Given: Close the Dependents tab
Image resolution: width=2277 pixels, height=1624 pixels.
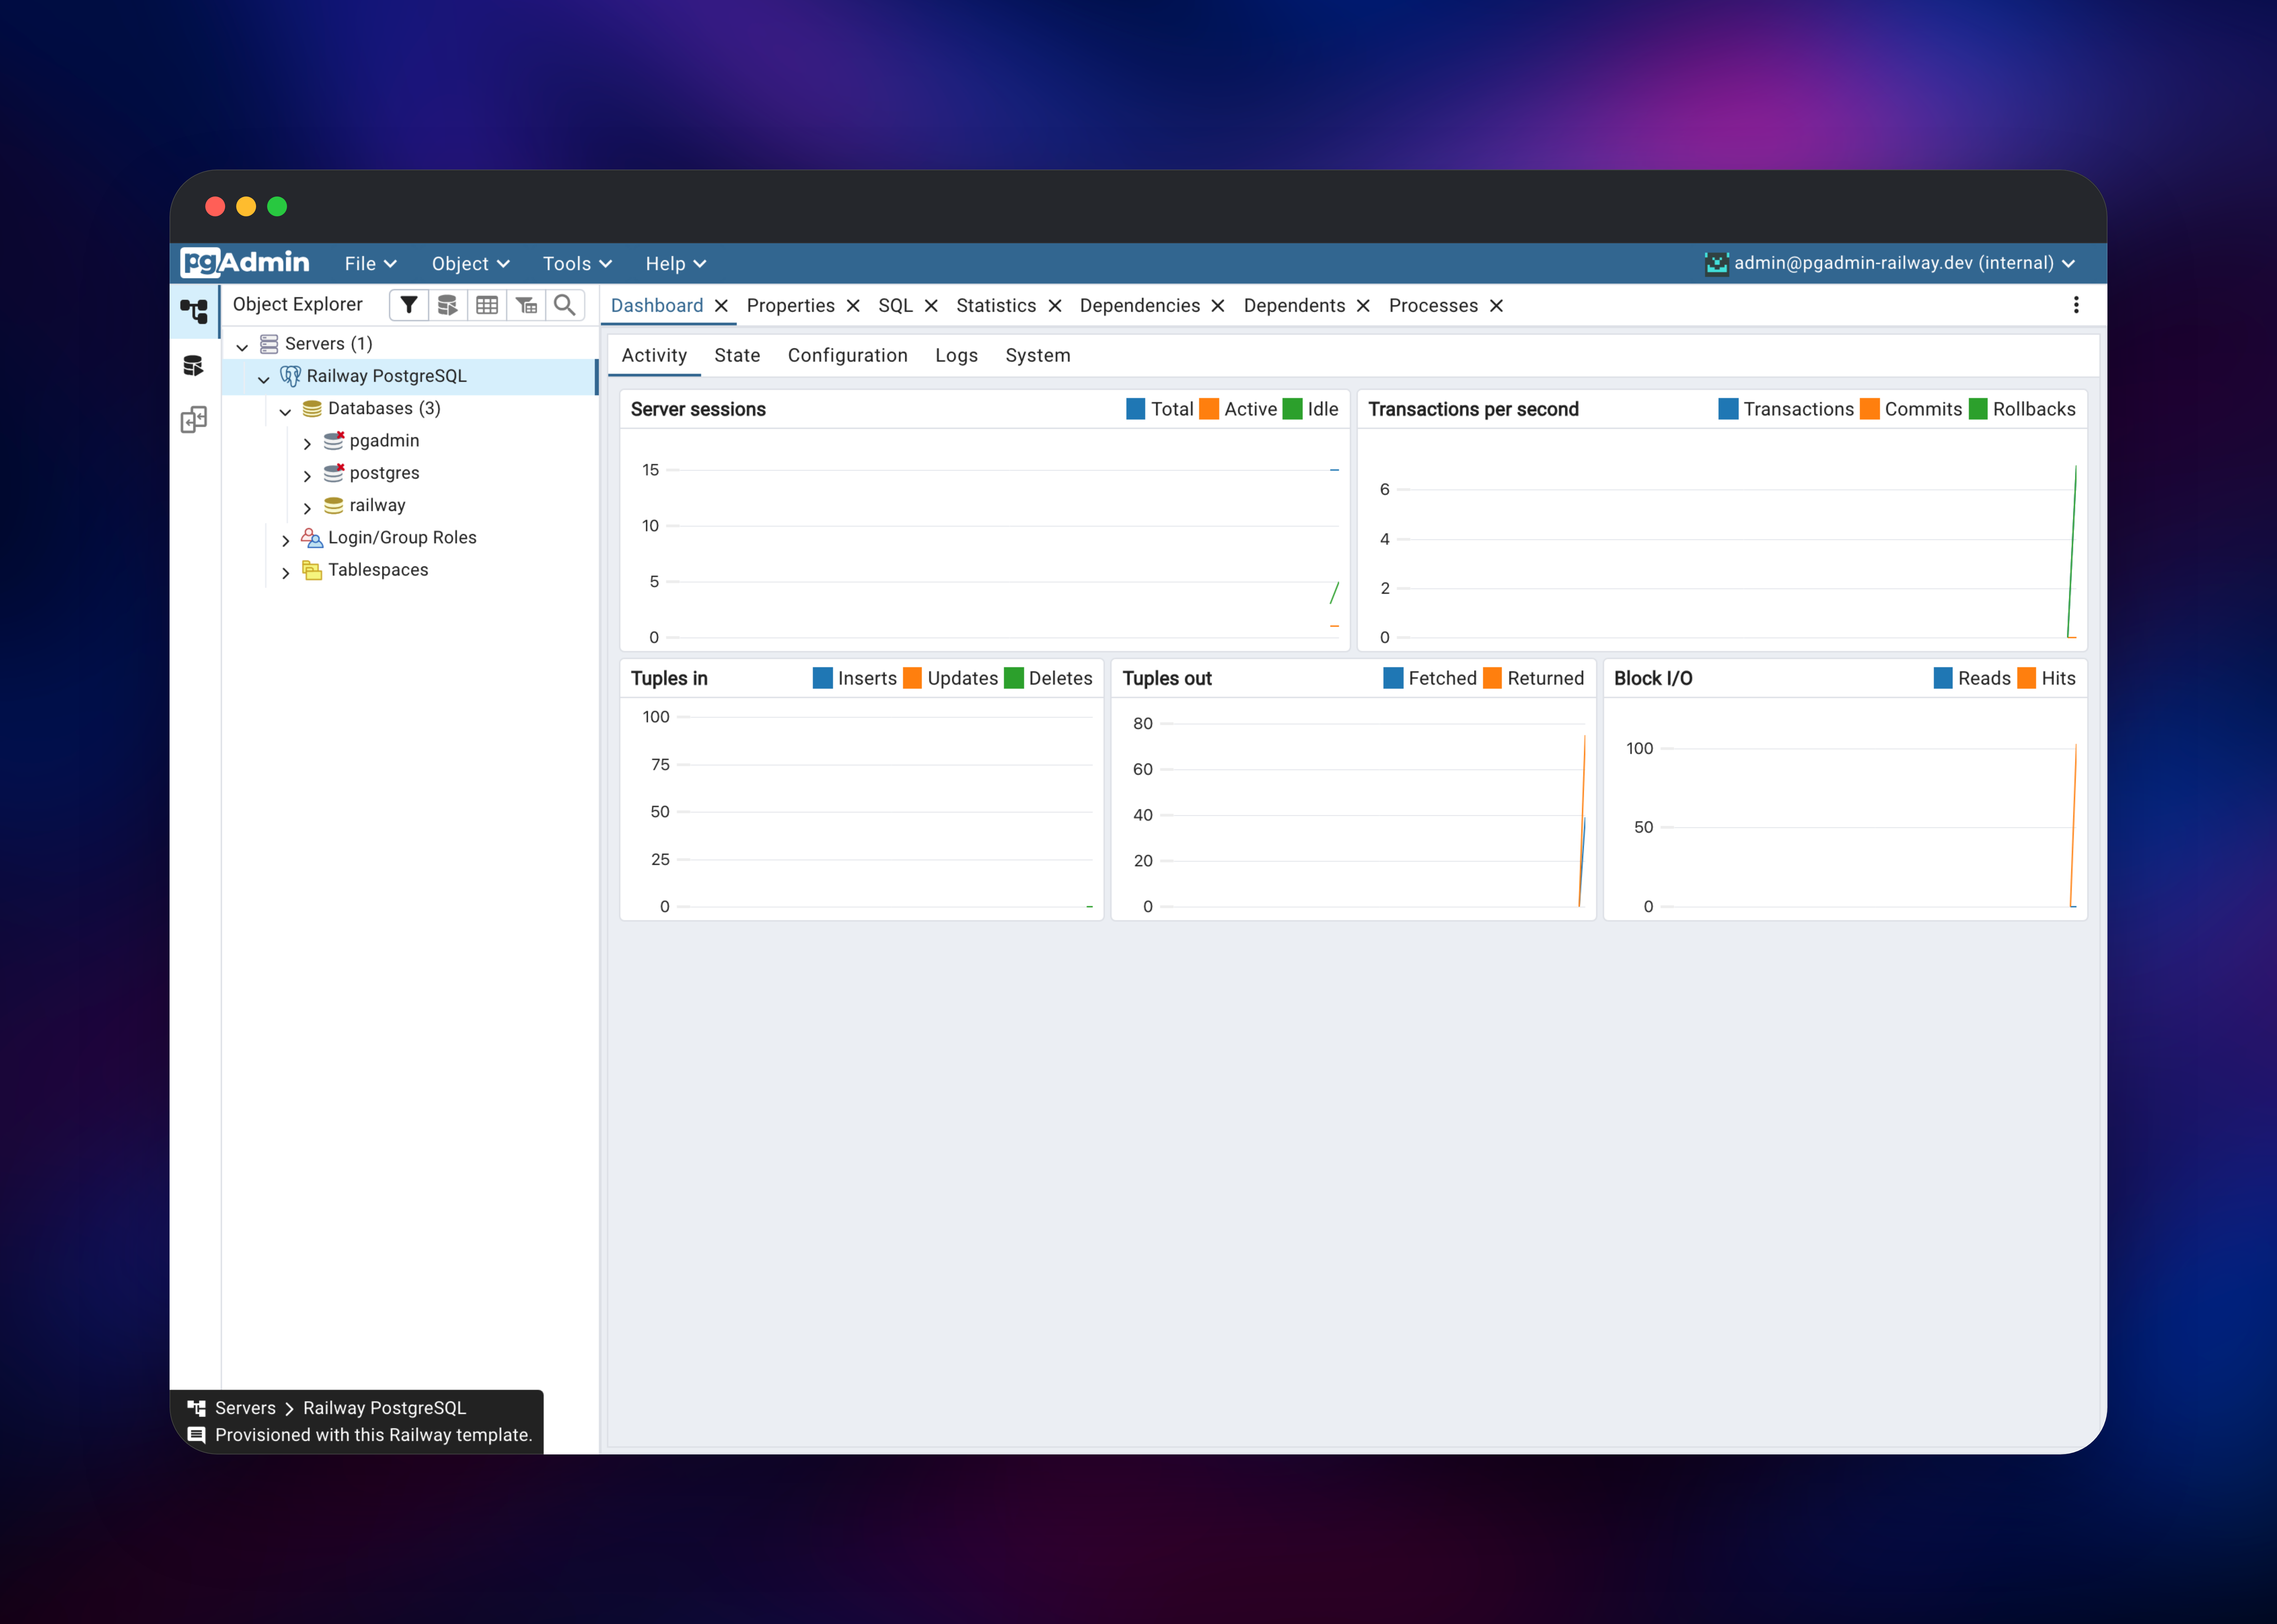Looking at the screenshot, I should (x=1363, y=306).
